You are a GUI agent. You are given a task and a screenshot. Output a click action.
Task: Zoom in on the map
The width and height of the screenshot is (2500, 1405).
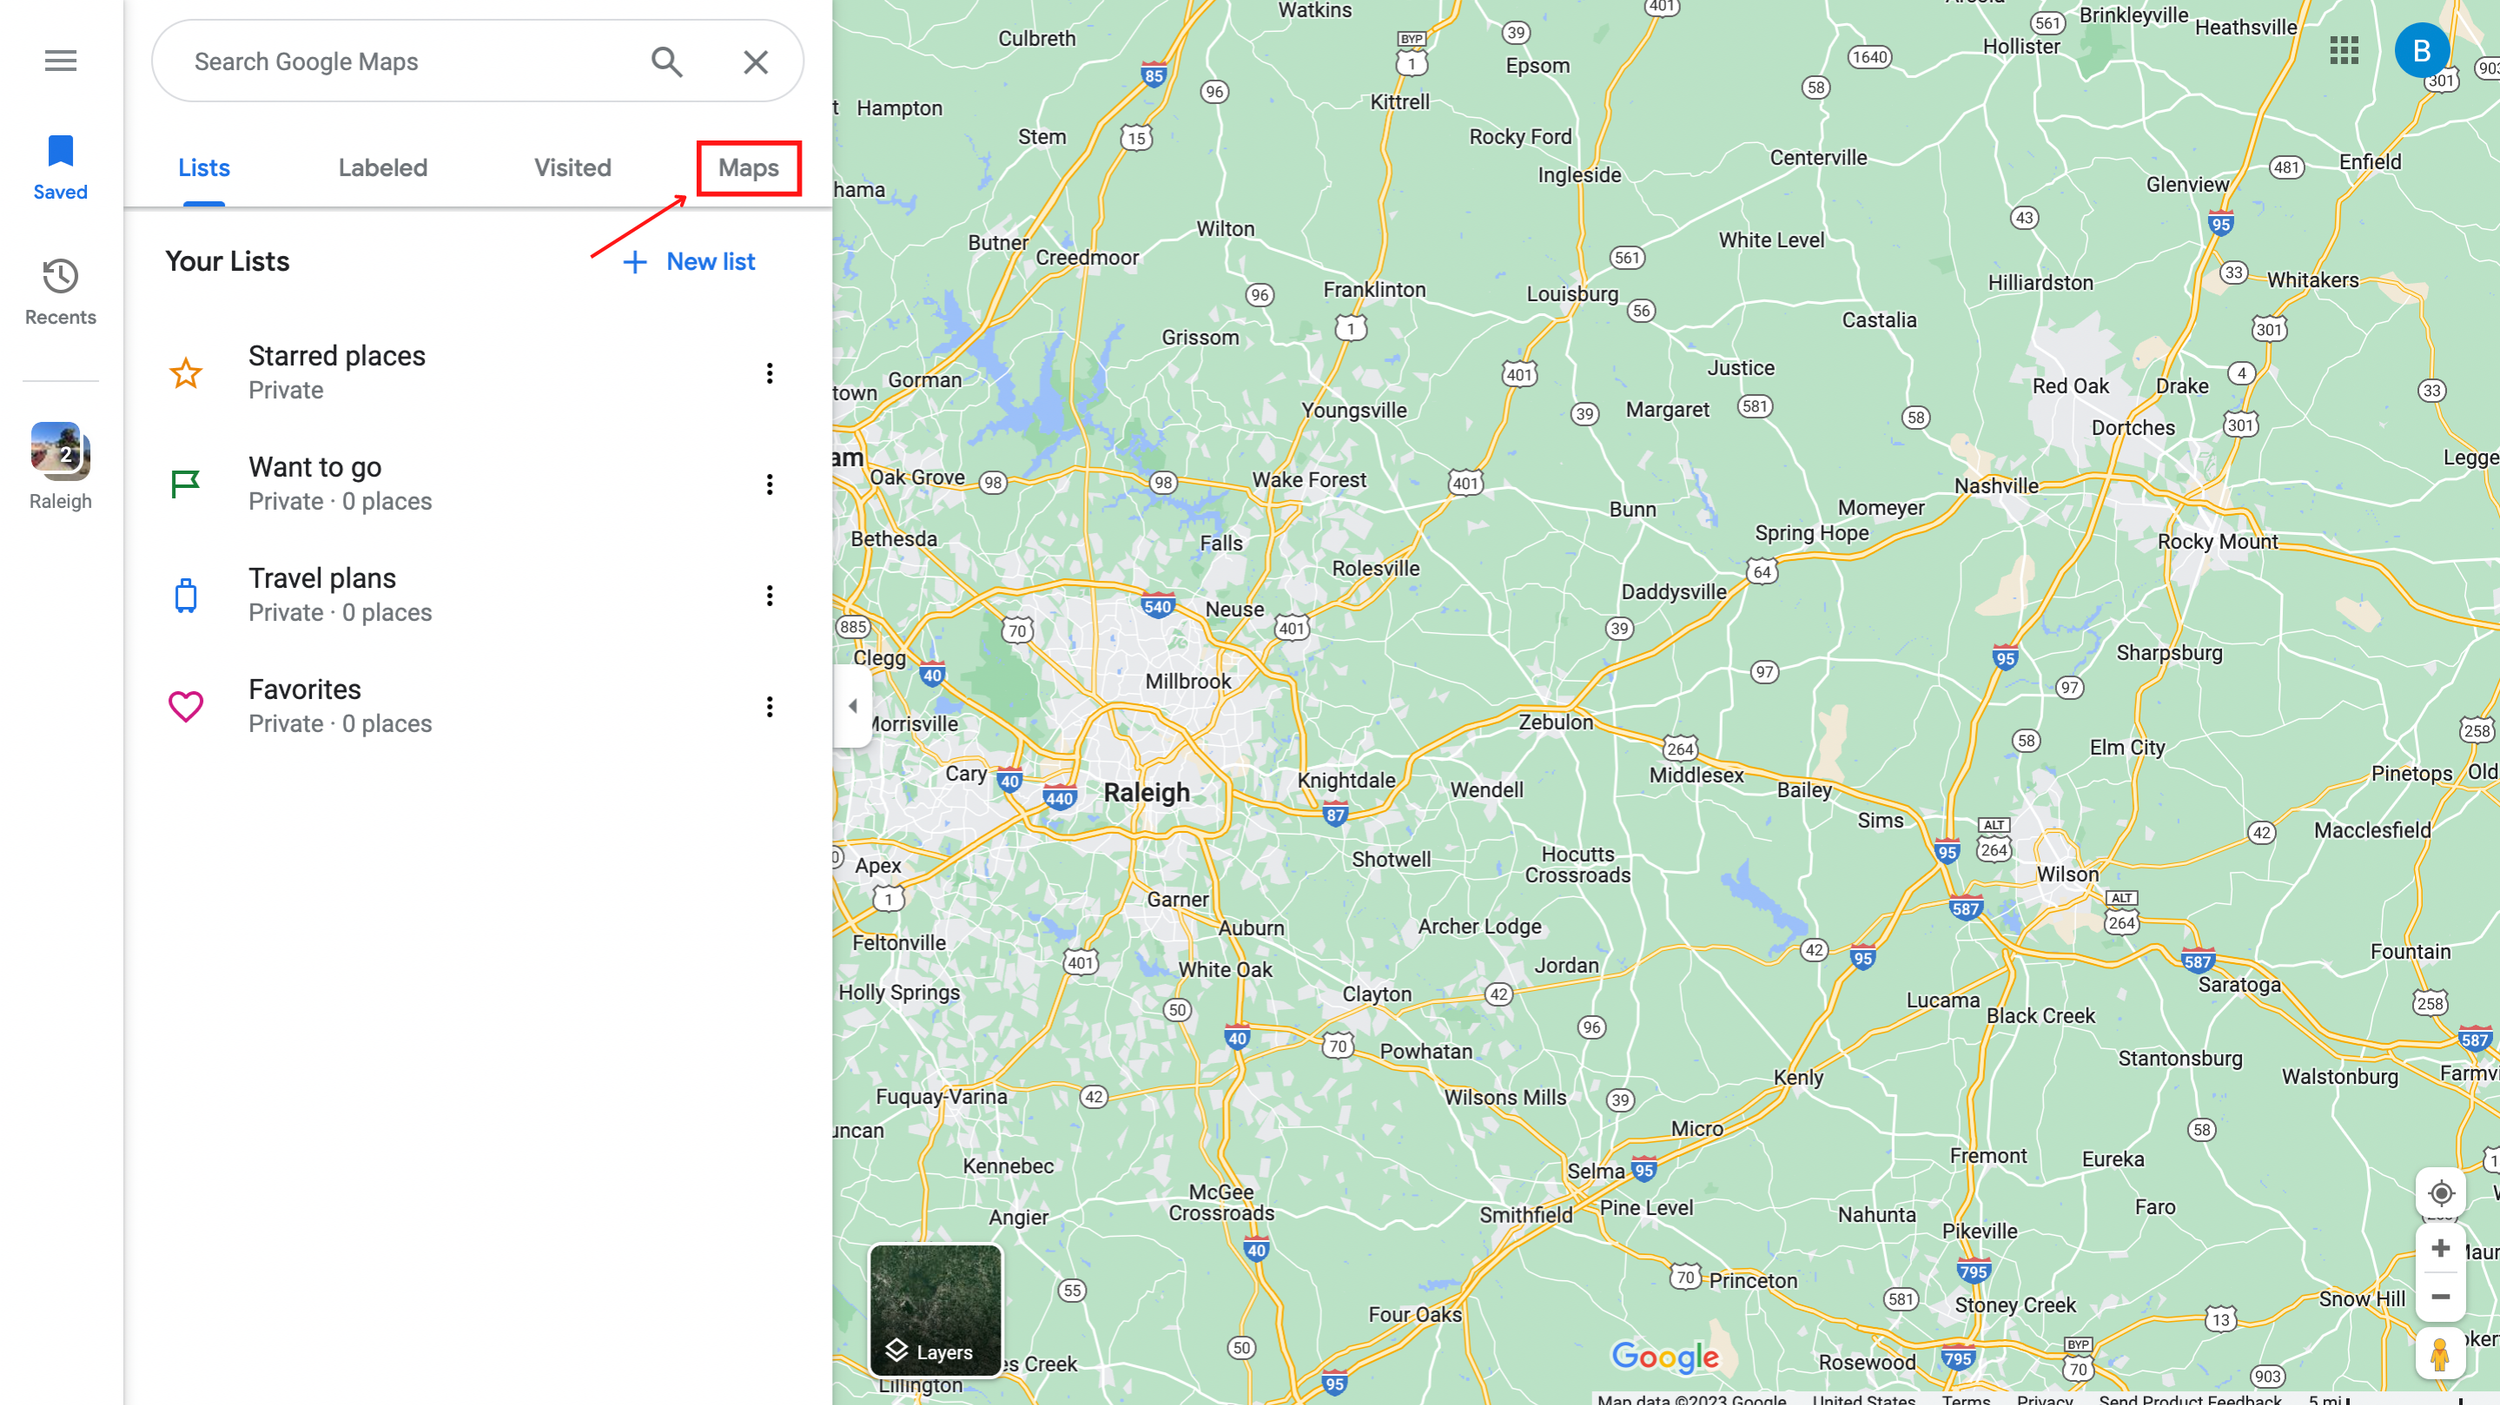[2440, 1248]
